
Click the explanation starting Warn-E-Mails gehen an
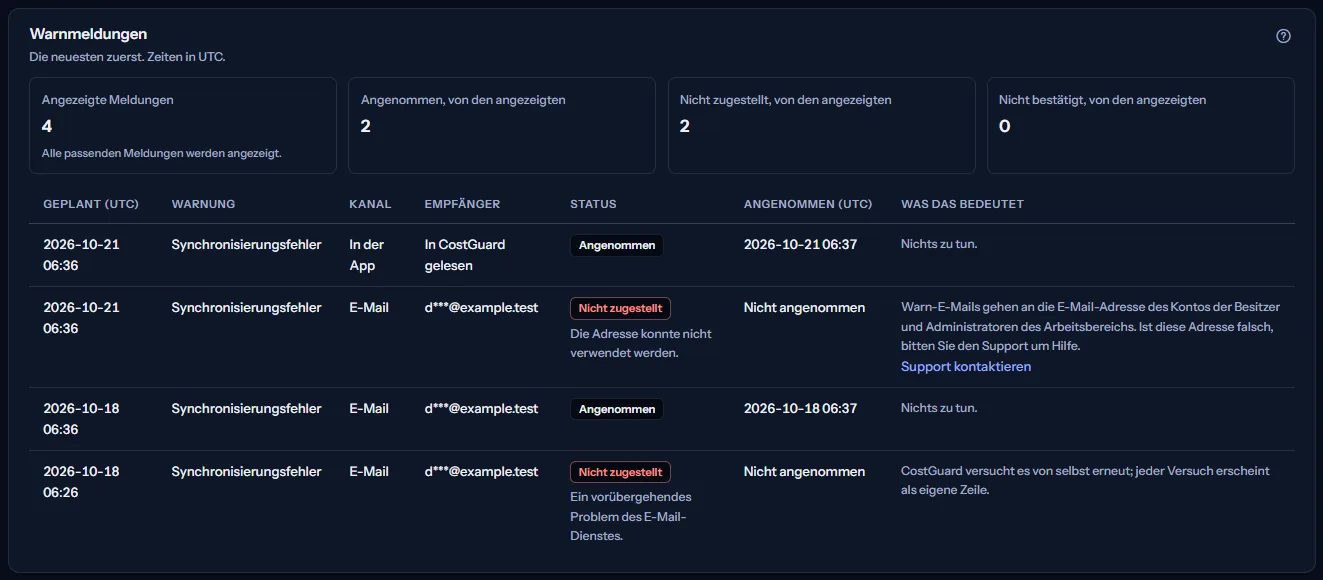(x=1090, y=327)
